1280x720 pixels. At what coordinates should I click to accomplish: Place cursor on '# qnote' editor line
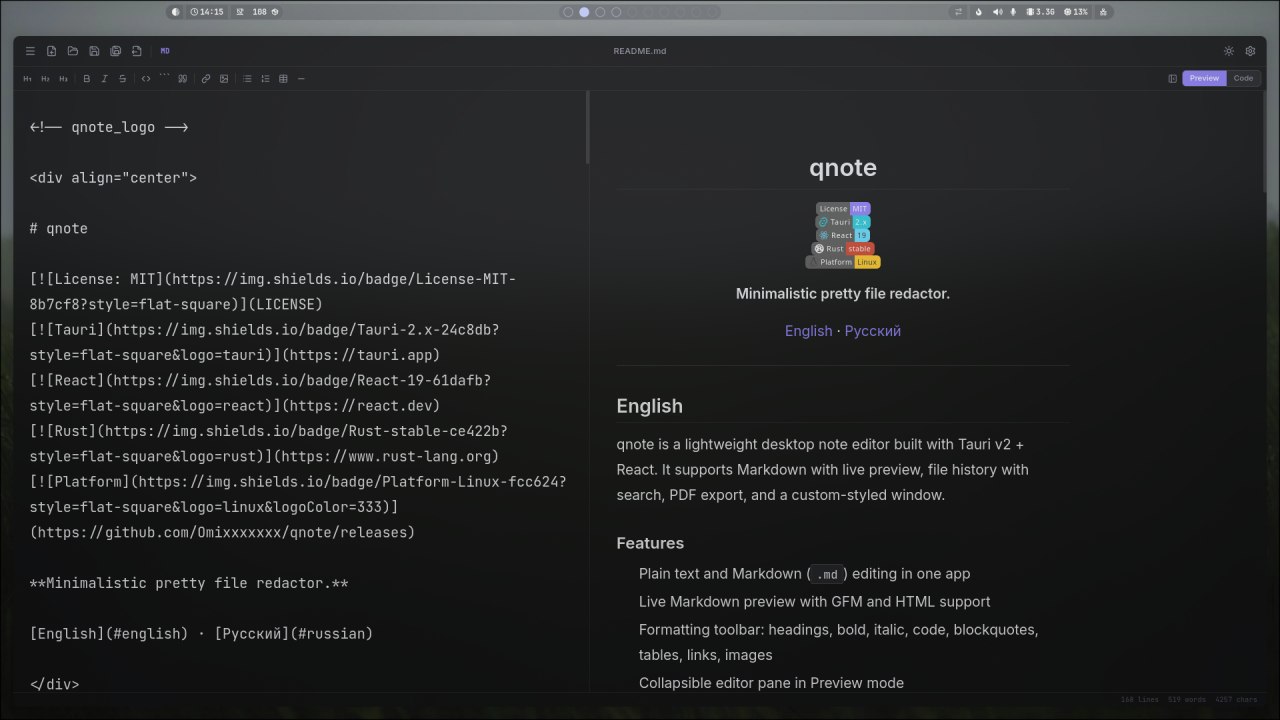59,229
